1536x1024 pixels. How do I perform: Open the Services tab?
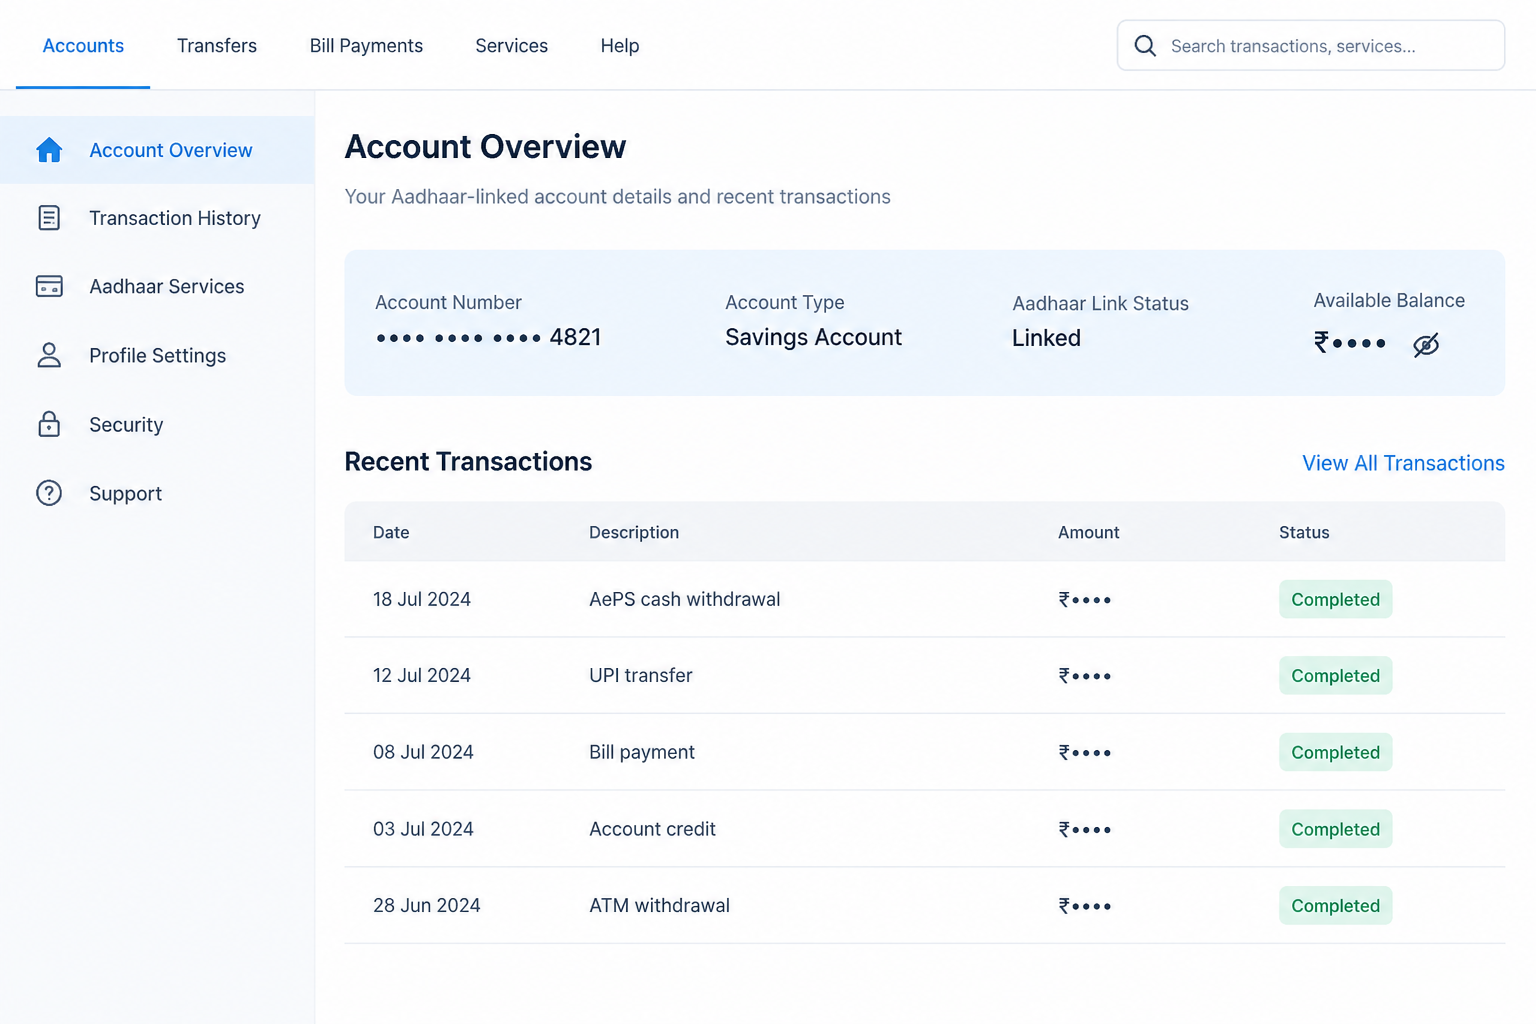pos(512,46)
